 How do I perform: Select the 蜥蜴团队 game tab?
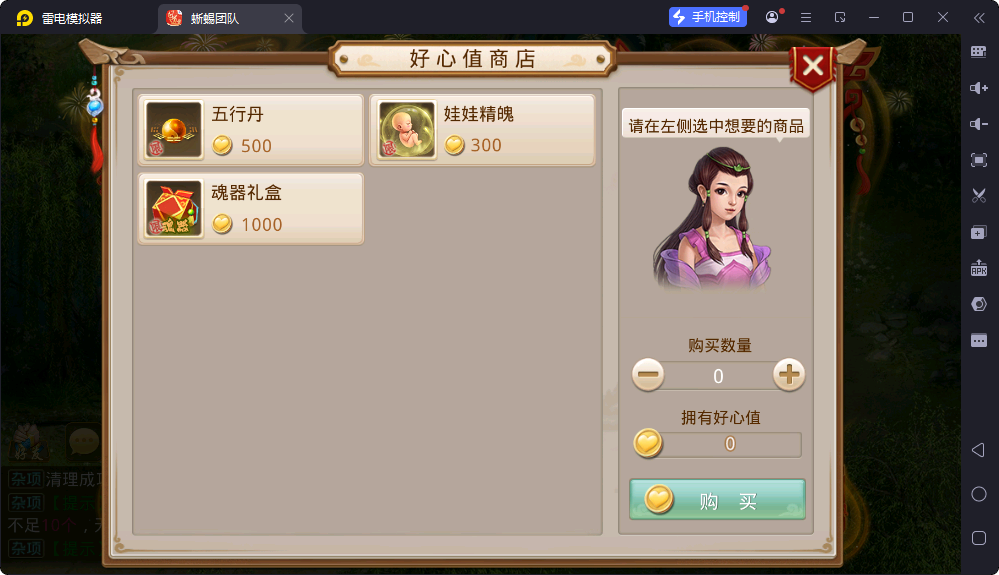[x=230, y=18]
